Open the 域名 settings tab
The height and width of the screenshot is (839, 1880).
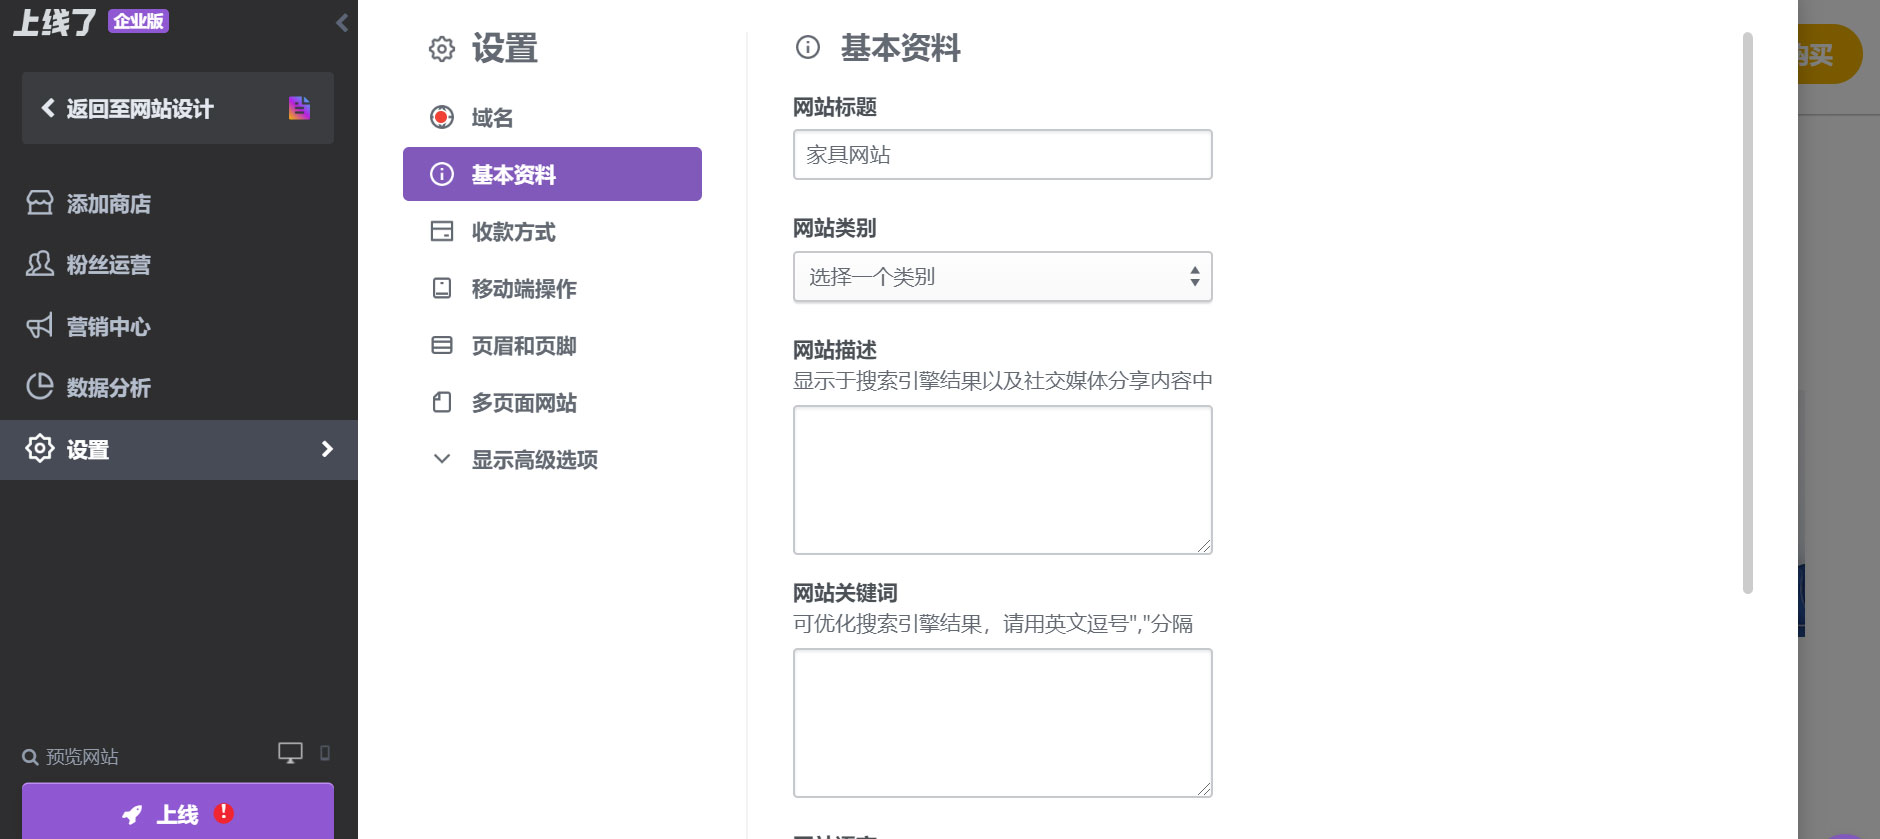552,118
